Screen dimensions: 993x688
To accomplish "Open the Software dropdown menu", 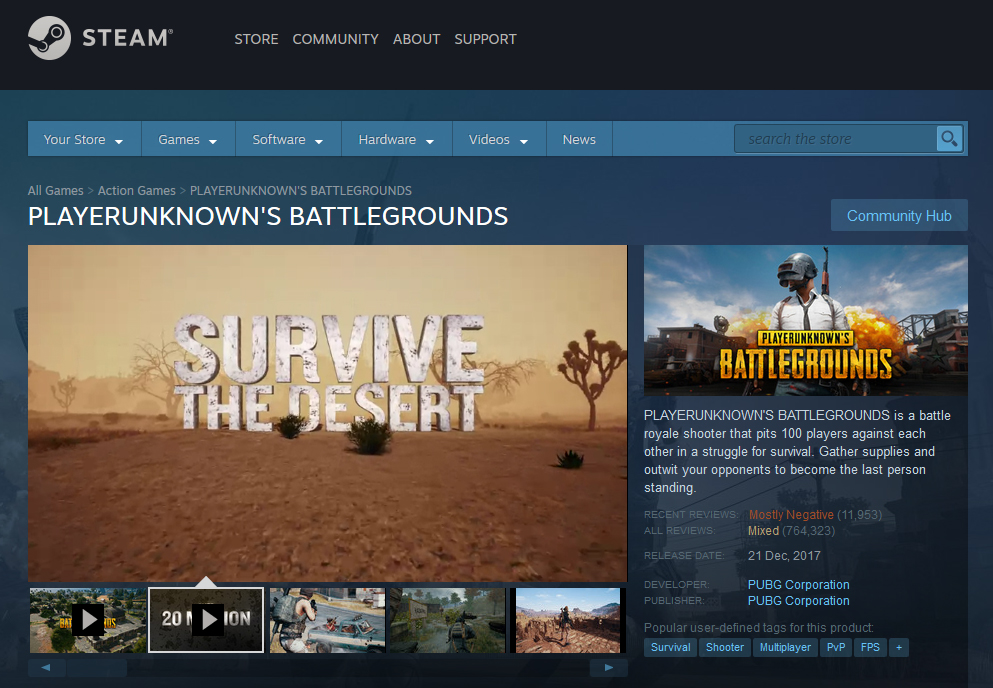I will pos(288,139).
